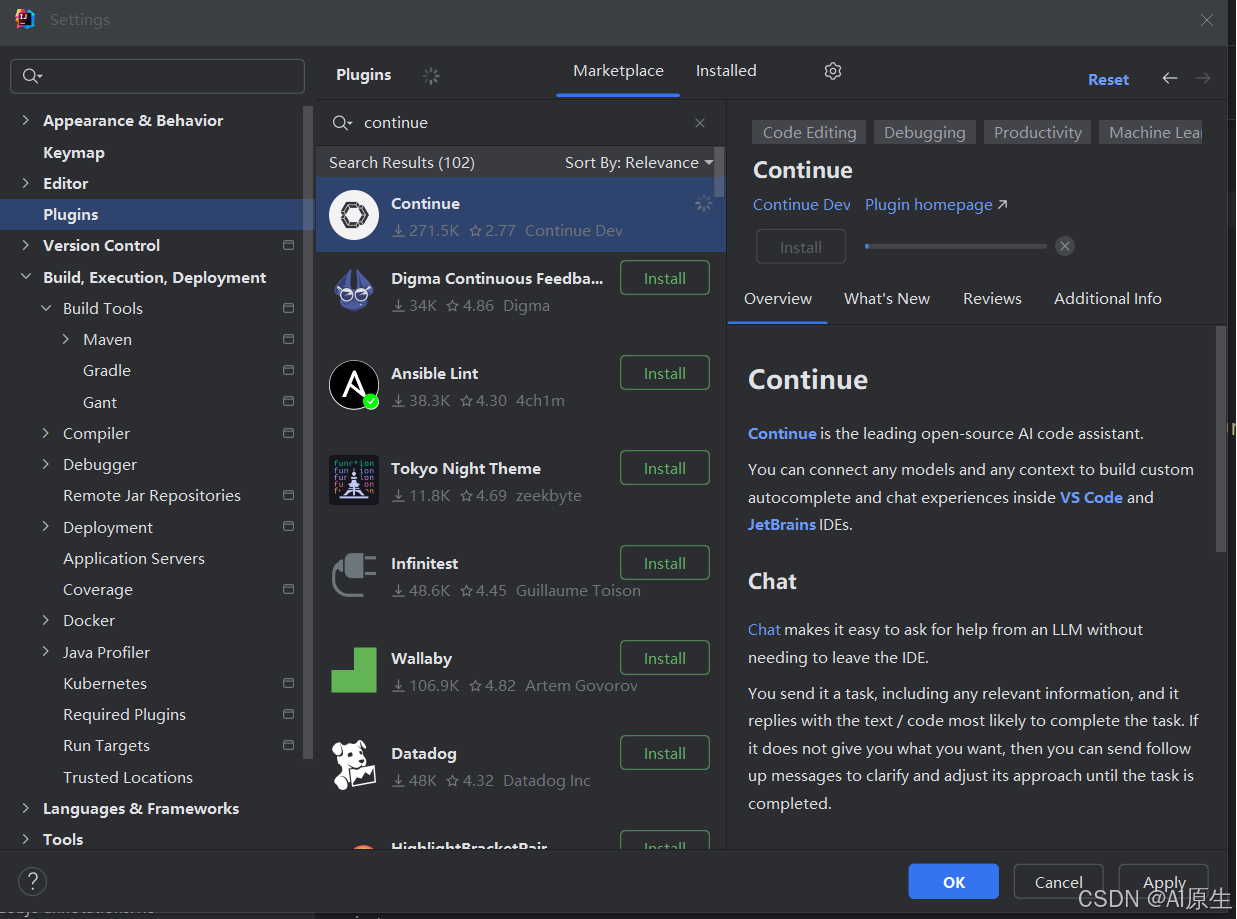Install the Digma Continuous Feedback plugin
This screenshot has height=919, width=1237.
[665, 278]
